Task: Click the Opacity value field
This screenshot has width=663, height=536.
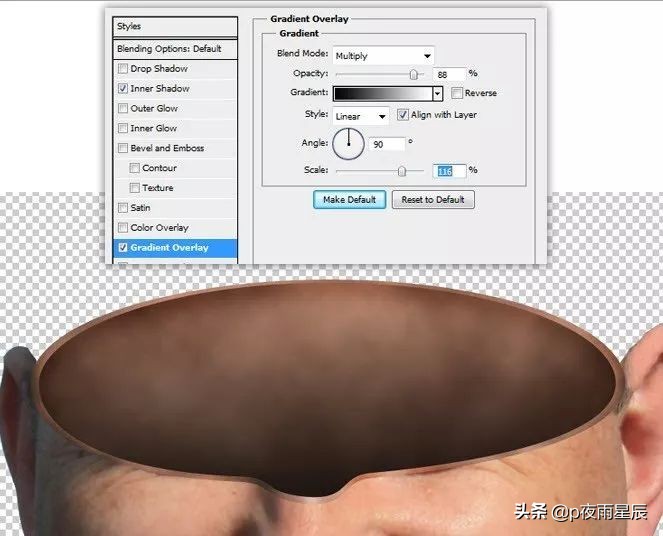Action: 449,74
